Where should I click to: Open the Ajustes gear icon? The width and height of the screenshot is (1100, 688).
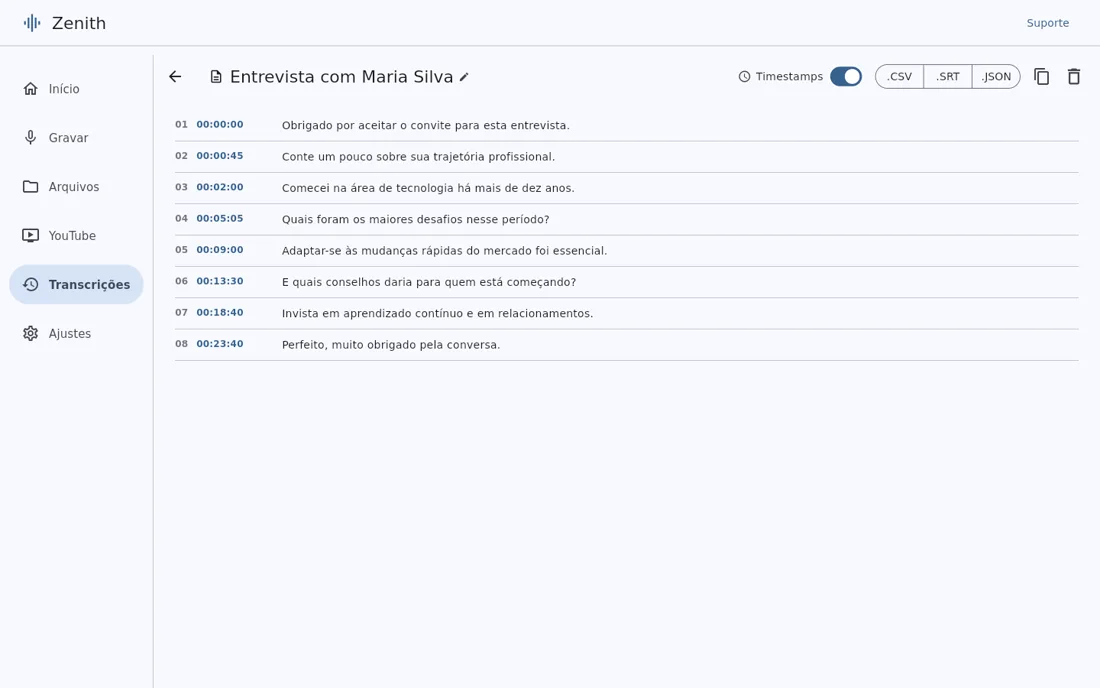[x=30, y=333]
